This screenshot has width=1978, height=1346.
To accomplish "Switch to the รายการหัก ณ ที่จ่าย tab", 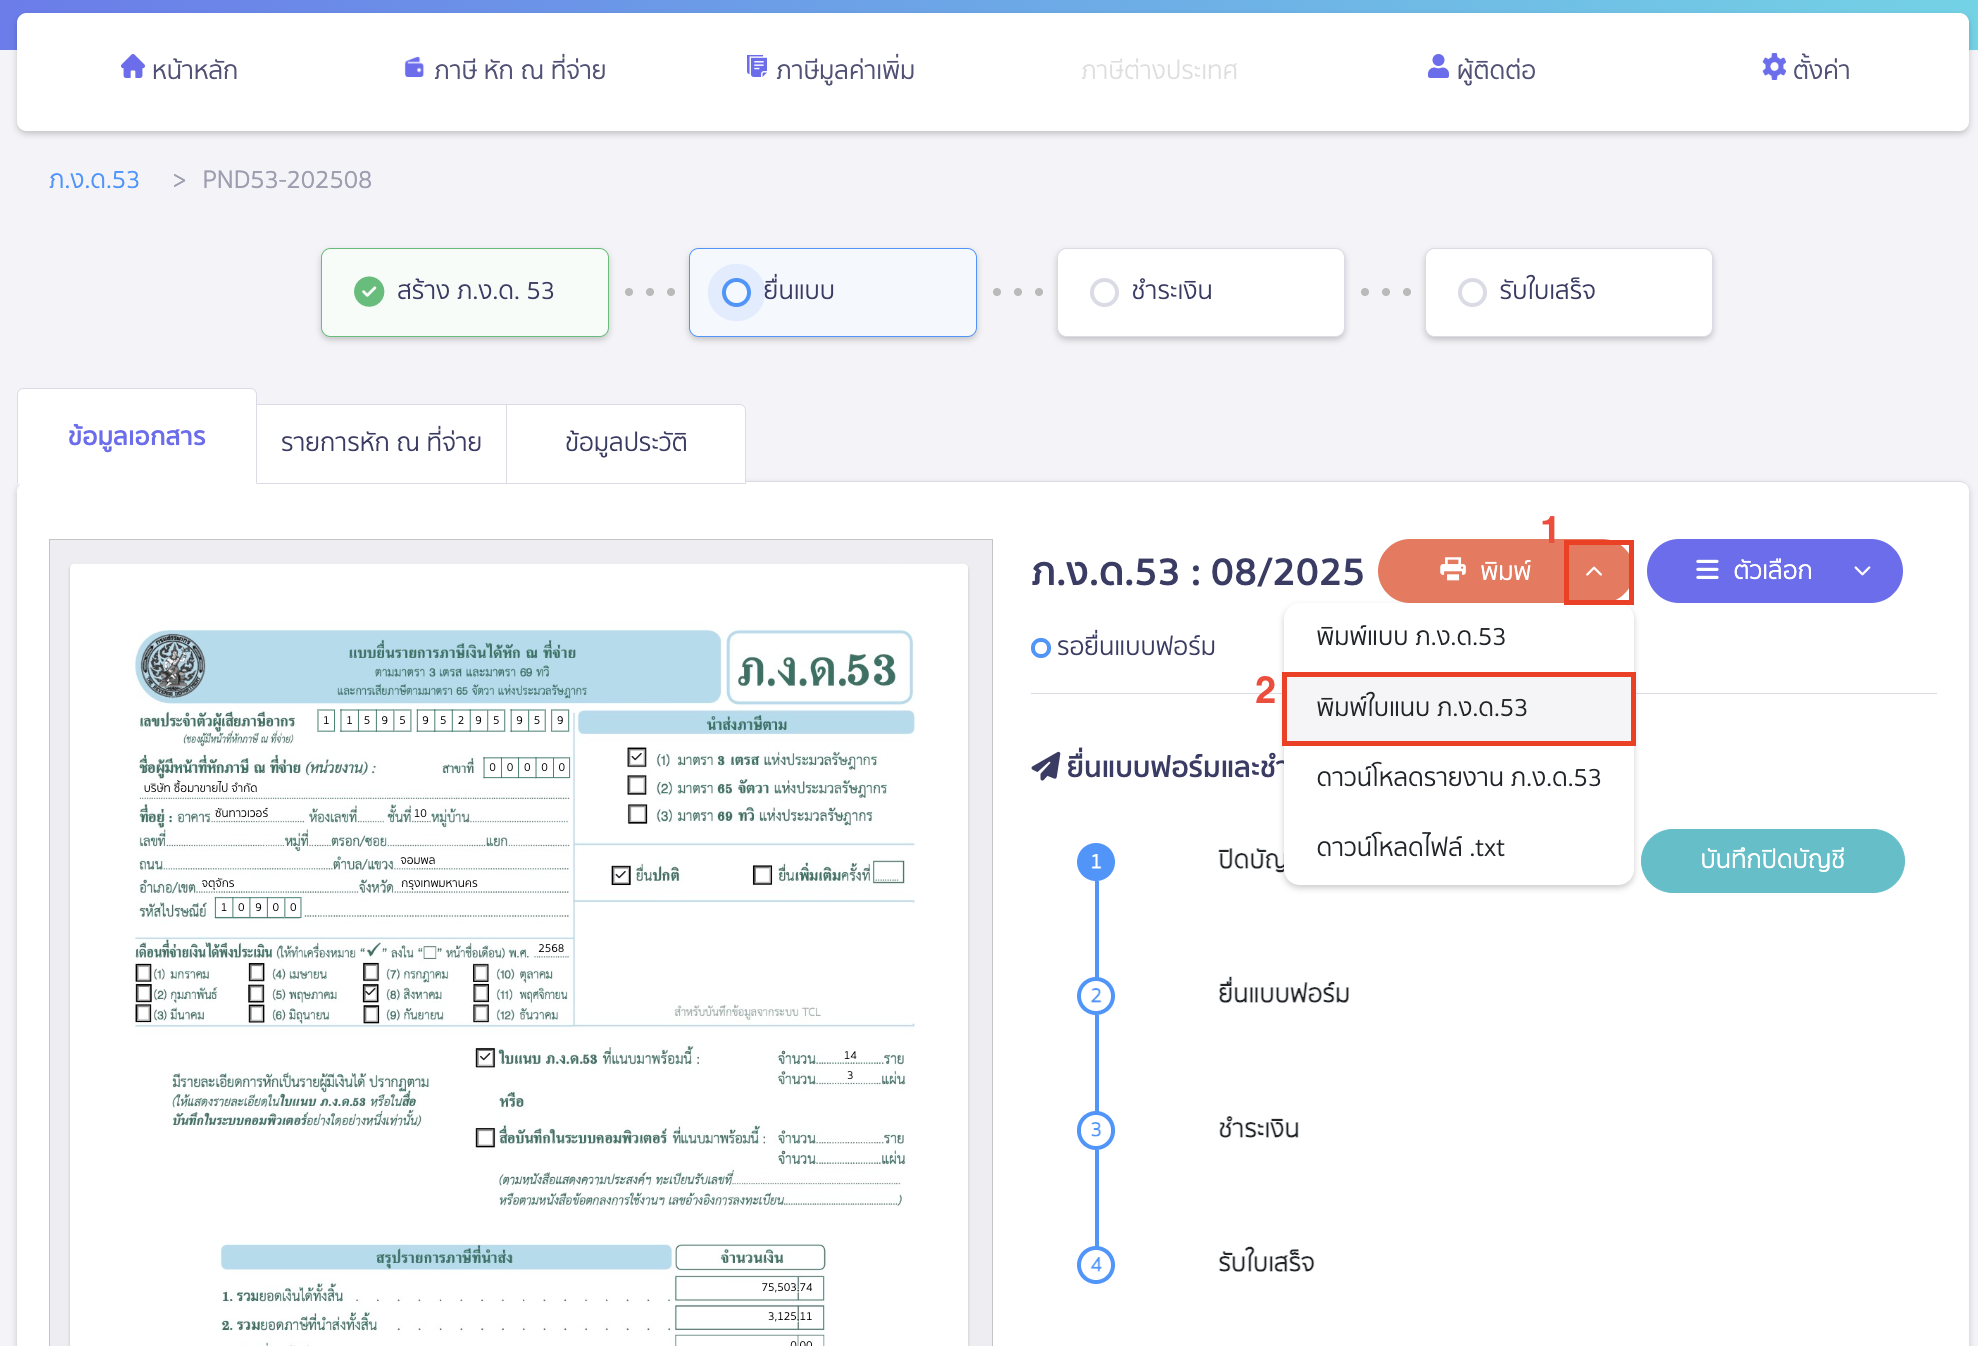I will (380, 443).
